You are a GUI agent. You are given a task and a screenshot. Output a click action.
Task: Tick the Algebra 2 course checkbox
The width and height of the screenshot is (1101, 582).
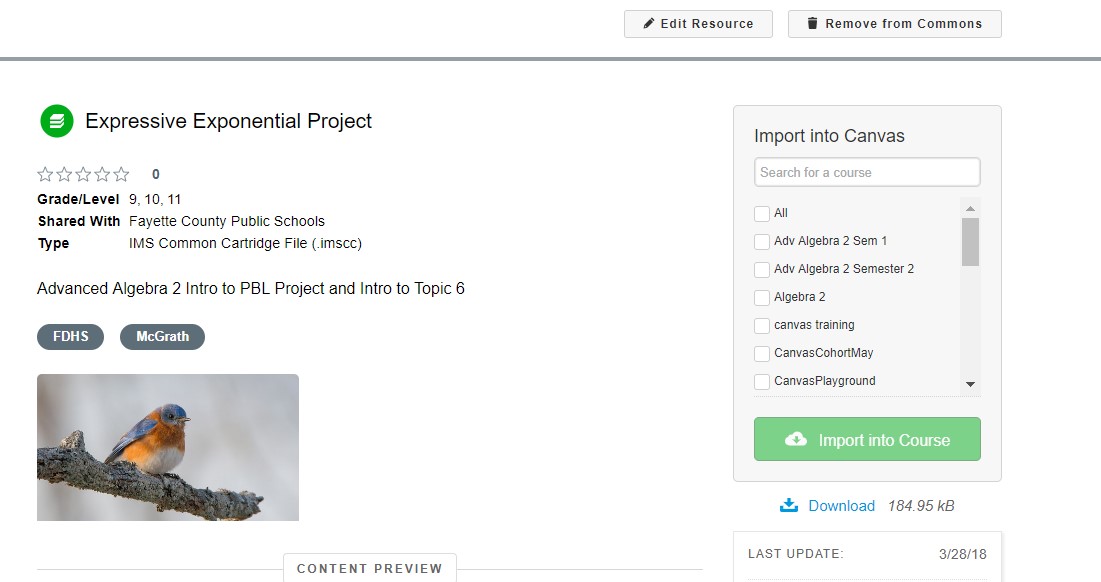click(762, 297)
